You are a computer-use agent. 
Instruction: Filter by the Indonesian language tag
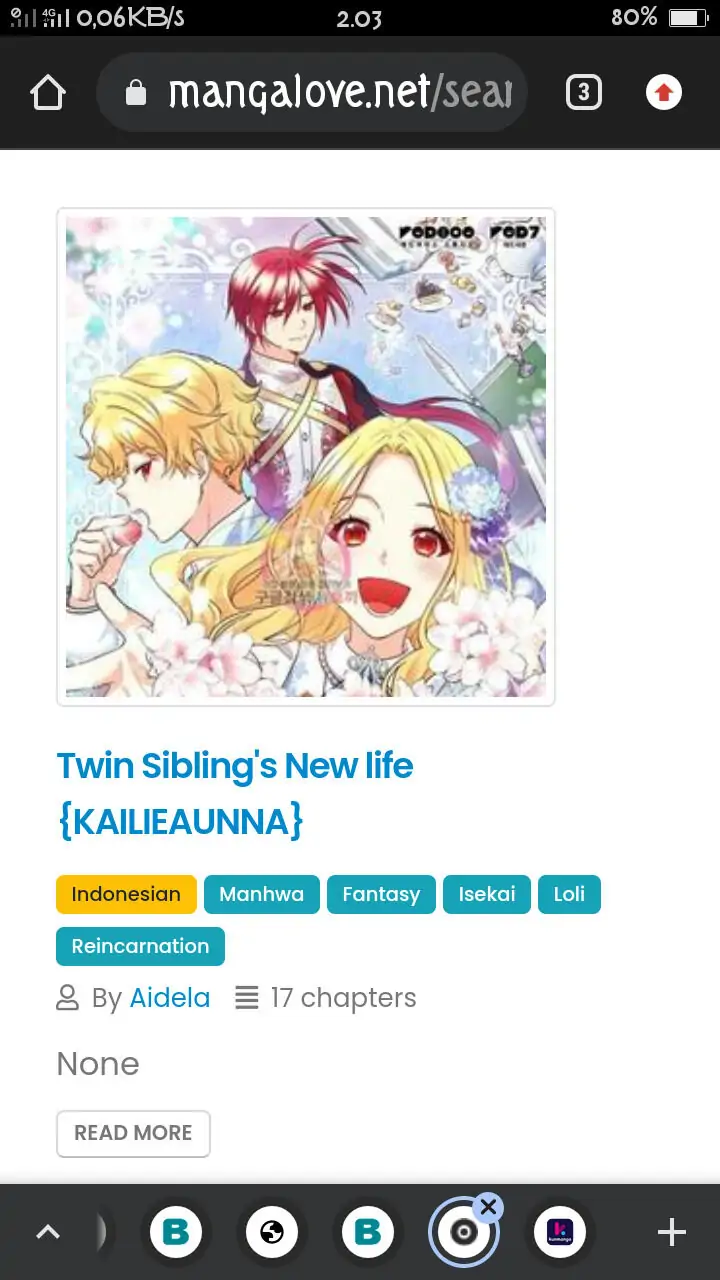tap(126, 894)
